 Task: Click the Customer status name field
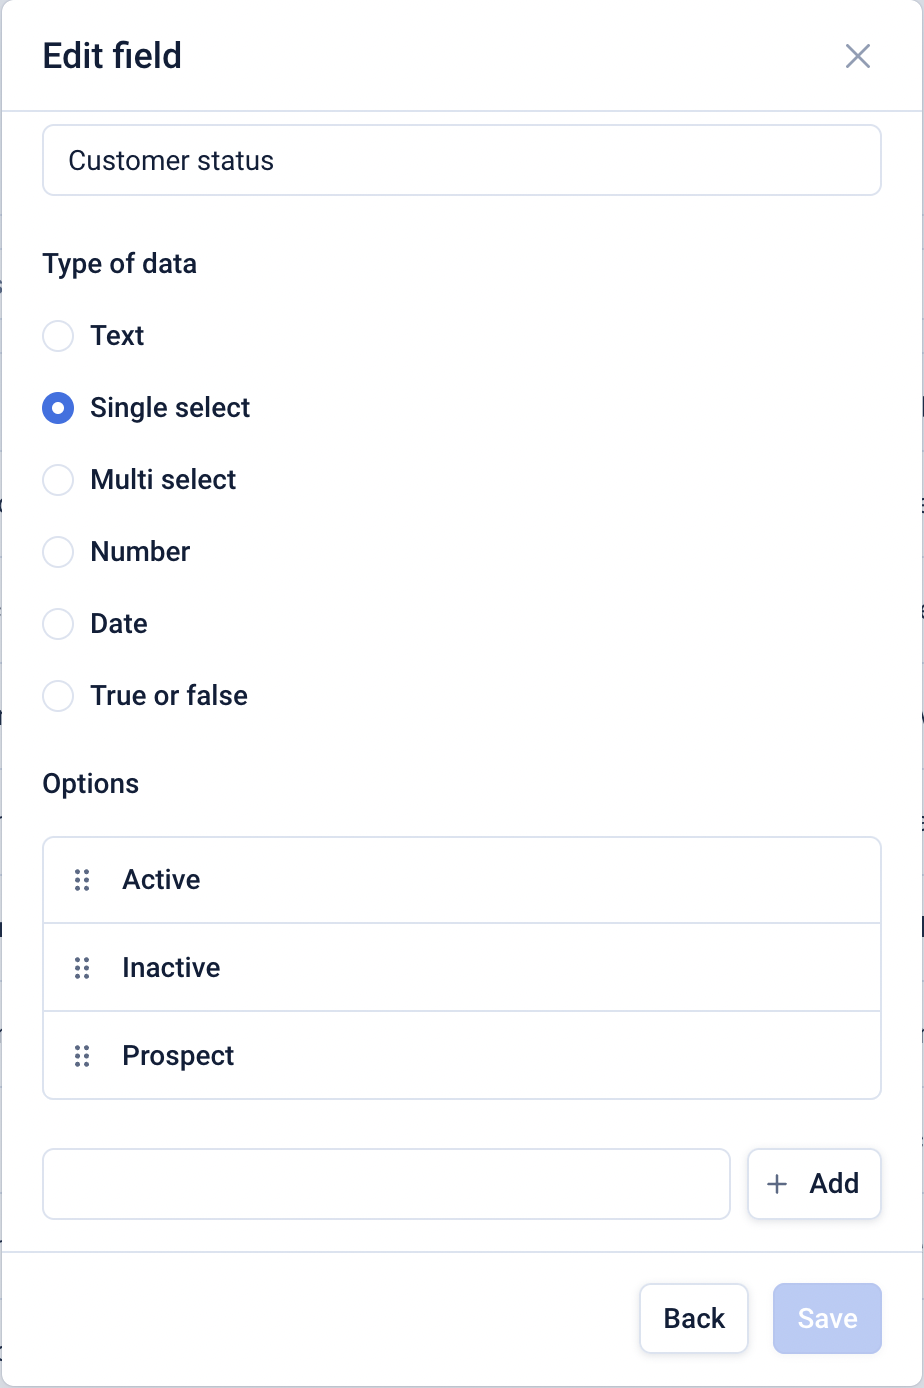(461, 160)
